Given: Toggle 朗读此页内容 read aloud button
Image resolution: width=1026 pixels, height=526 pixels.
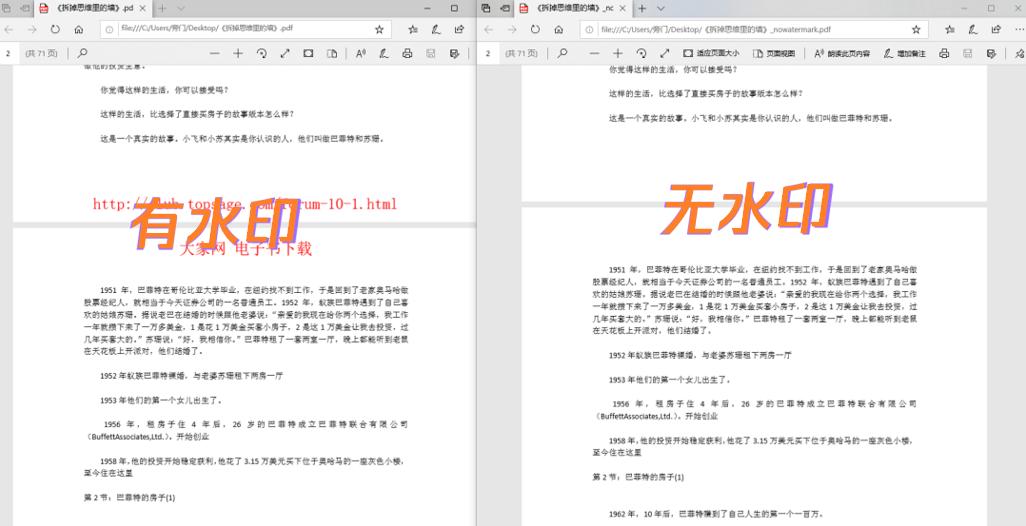Looking at the screenshot, I should pyautogui.click(x=841, y=53).
